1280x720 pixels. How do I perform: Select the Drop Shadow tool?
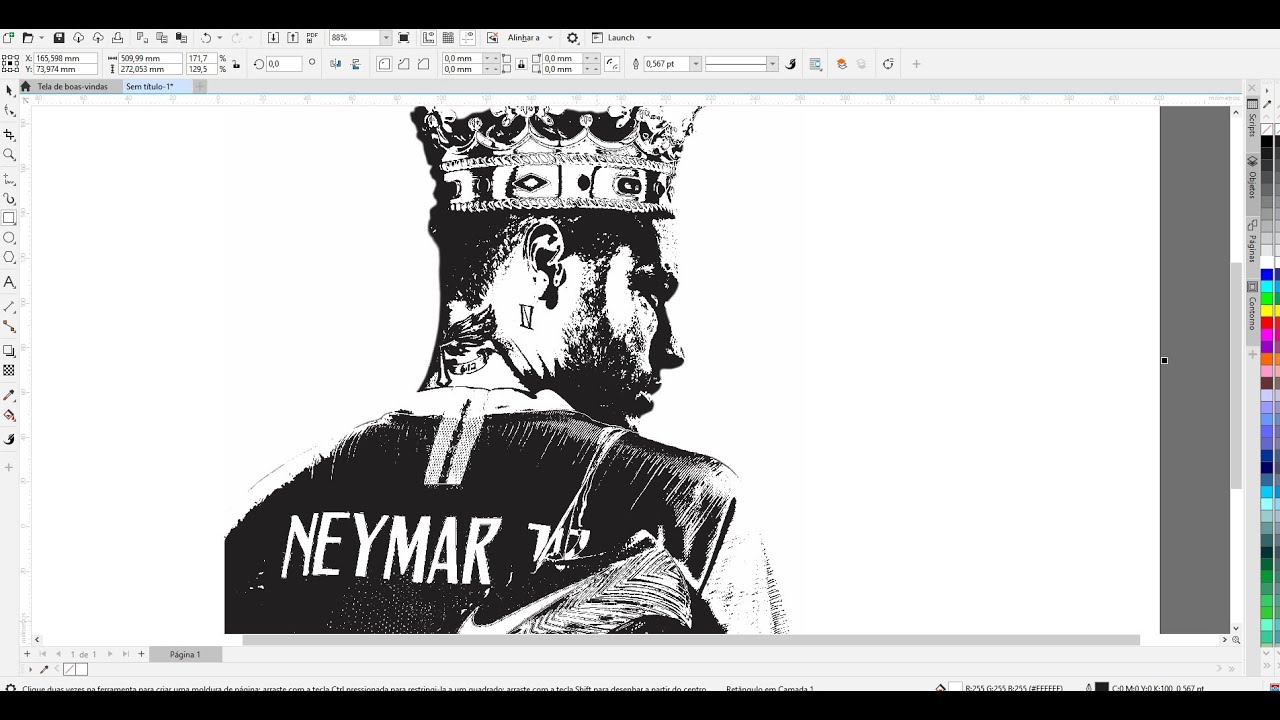pyautogui.click(x=9, y=351)
